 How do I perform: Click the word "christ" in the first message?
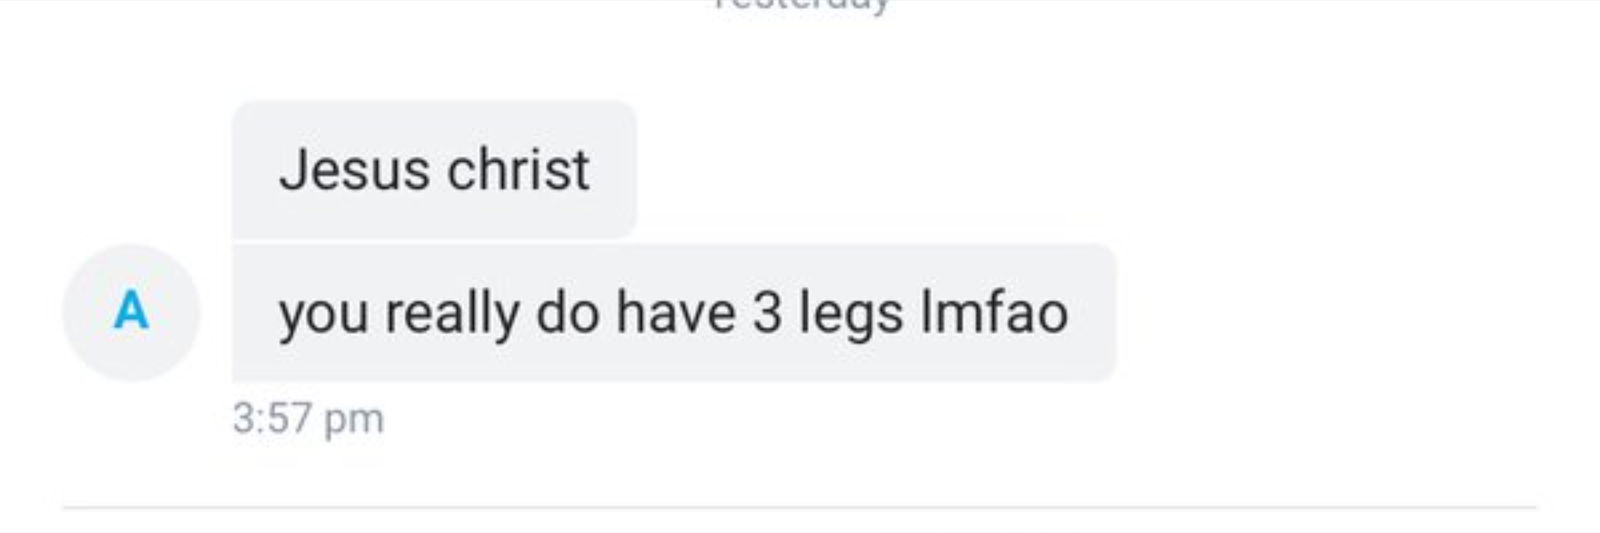(518, 169)
